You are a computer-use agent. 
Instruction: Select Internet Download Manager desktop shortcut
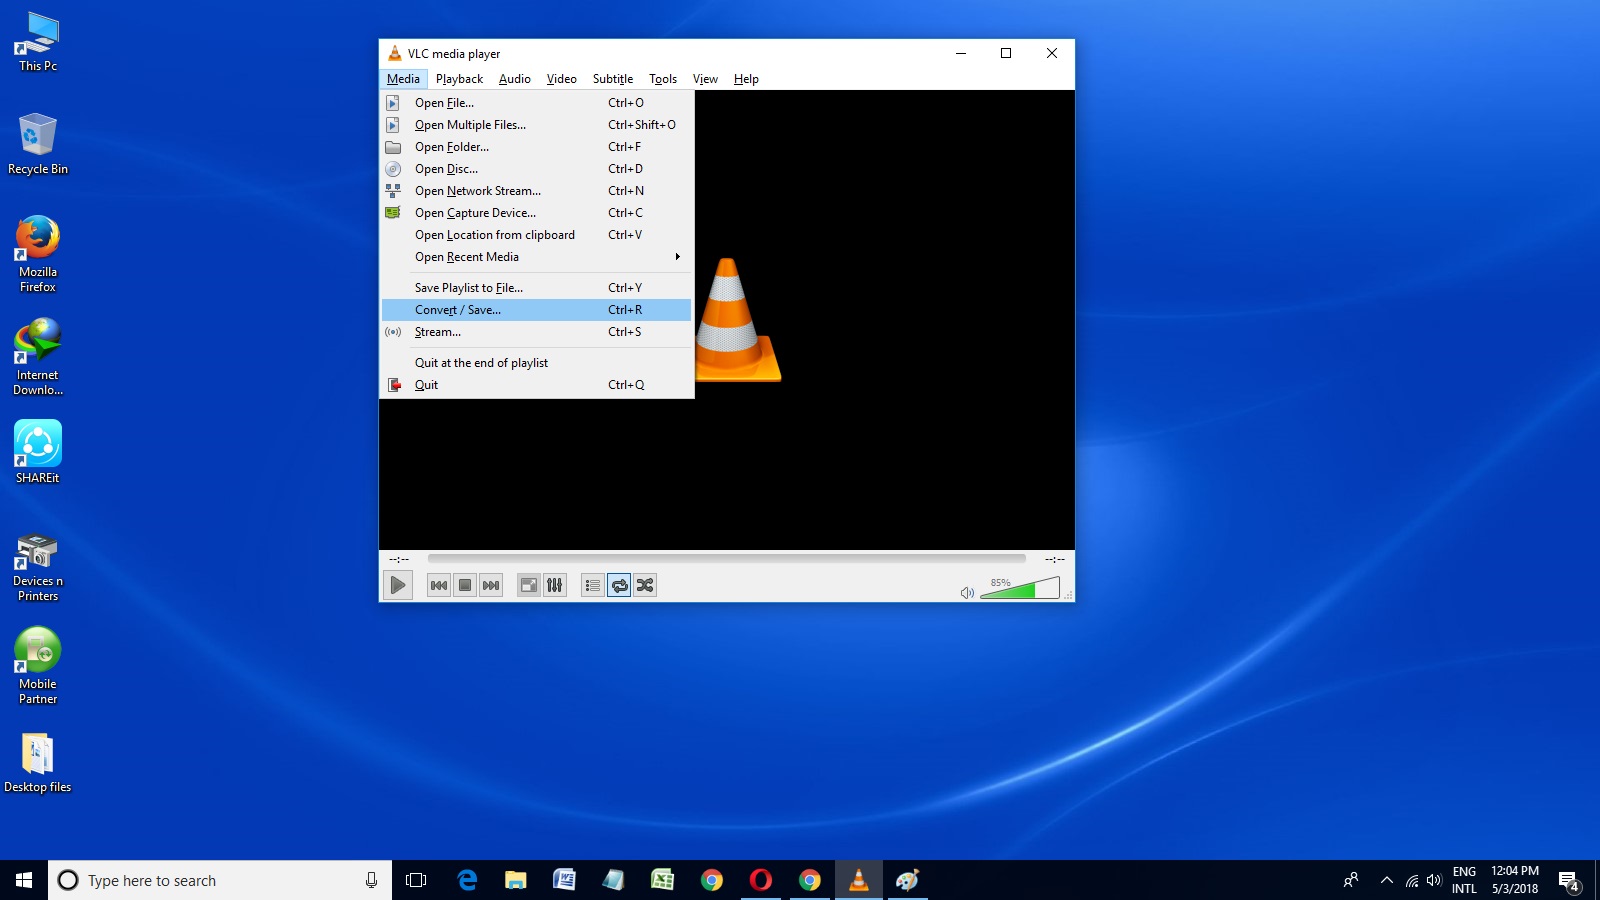click(38, 357)
